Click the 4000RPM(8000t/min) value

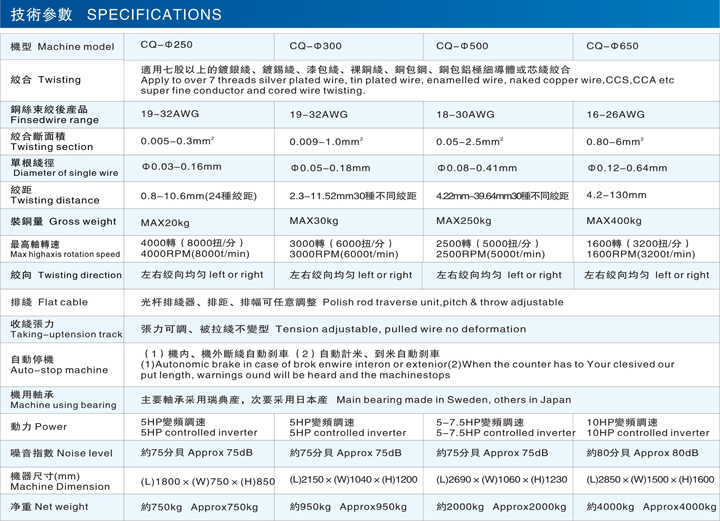coord(195,254)
